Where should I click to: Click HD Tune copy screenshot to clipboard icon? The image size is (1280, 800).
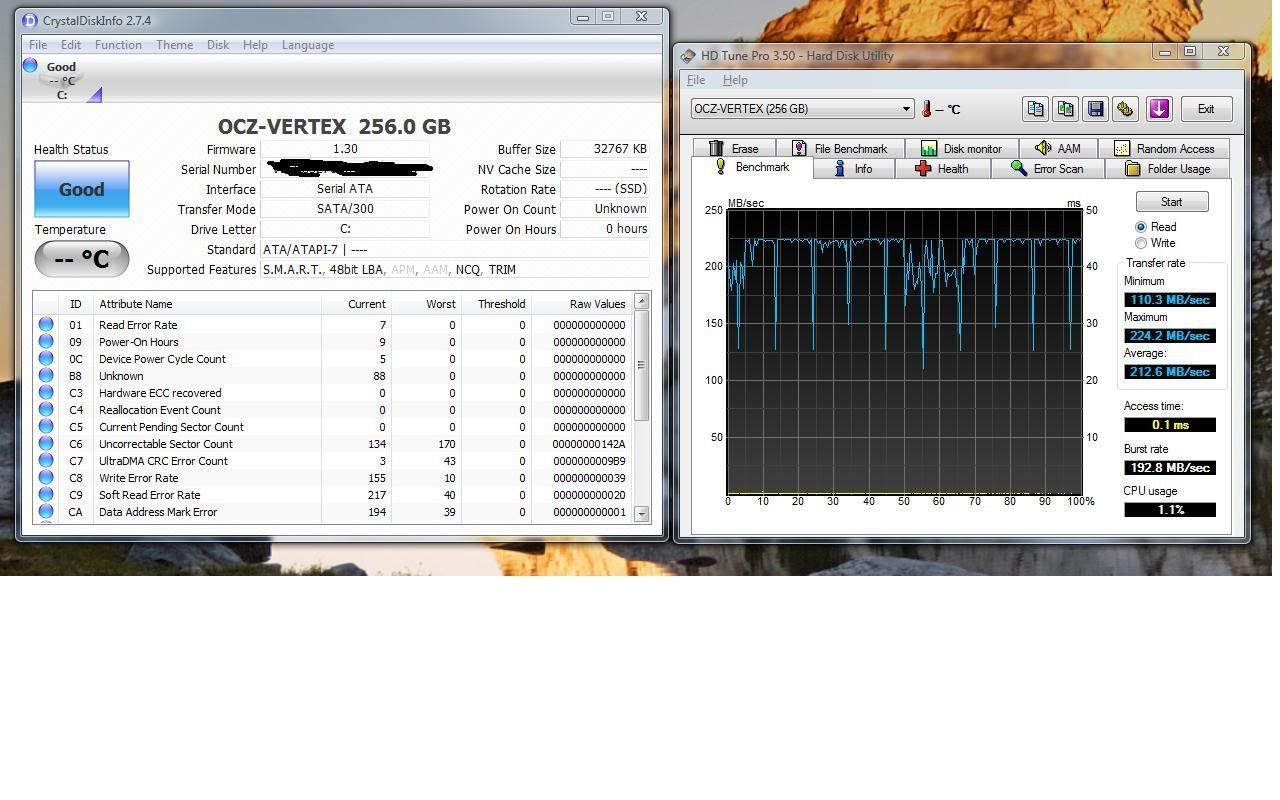point(1066,109)
